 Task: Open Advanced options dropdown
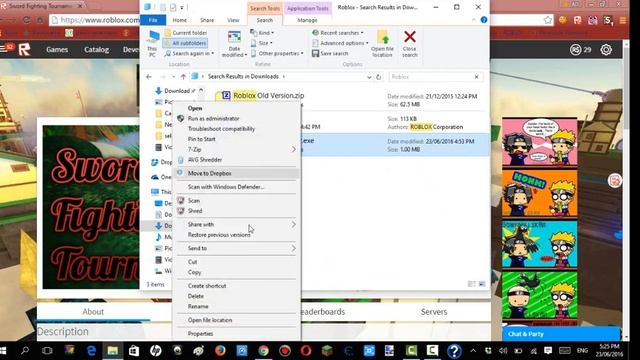coord(340,43)
